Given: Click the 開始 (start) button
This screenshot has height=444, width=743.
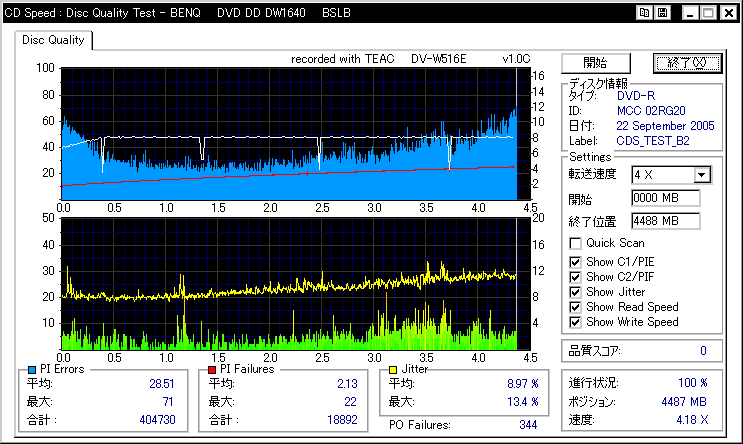Looking at the screenshot, I should click(x=596, y=63).
